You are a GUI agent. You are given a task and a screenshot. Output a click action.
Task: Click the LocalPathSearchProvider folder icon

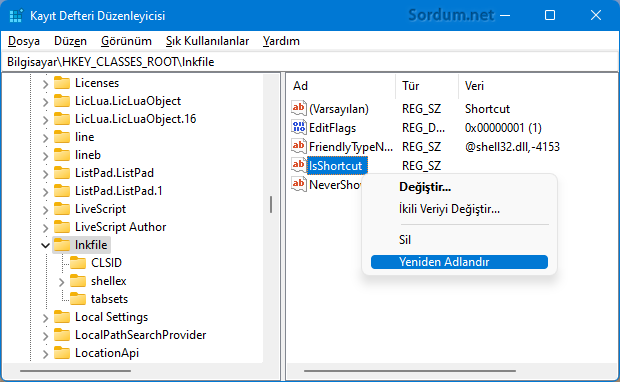click(62, 335)
